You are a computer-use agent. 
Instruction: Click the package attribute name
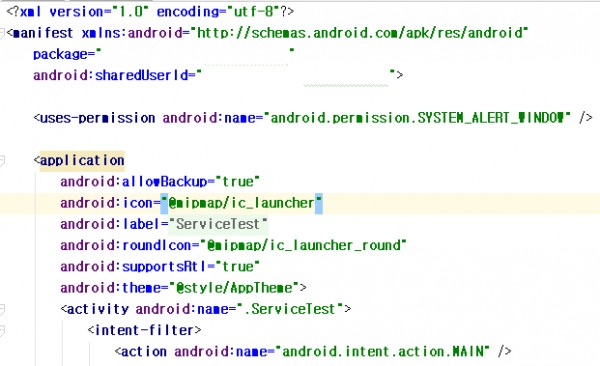click(x=60, y=54)
